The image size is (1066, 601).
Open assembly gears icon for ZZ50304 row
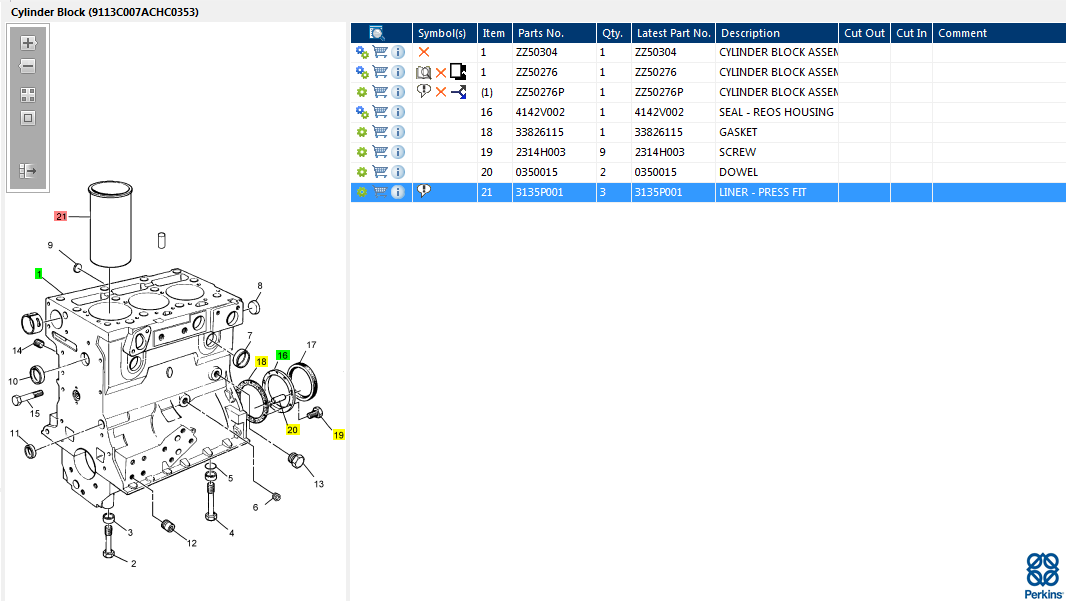[x=362, y=52]
